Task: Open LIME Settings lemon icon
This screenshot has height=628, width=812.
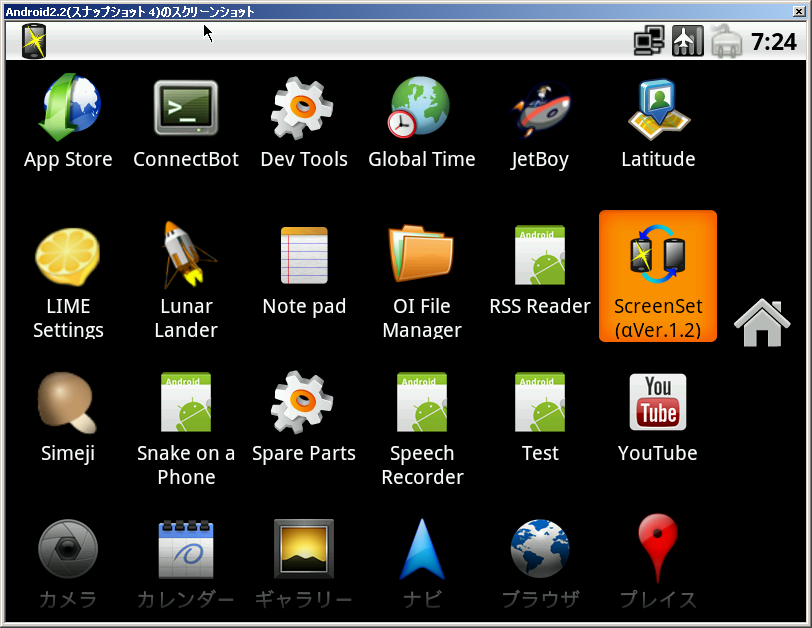Action: pos(68,282)
